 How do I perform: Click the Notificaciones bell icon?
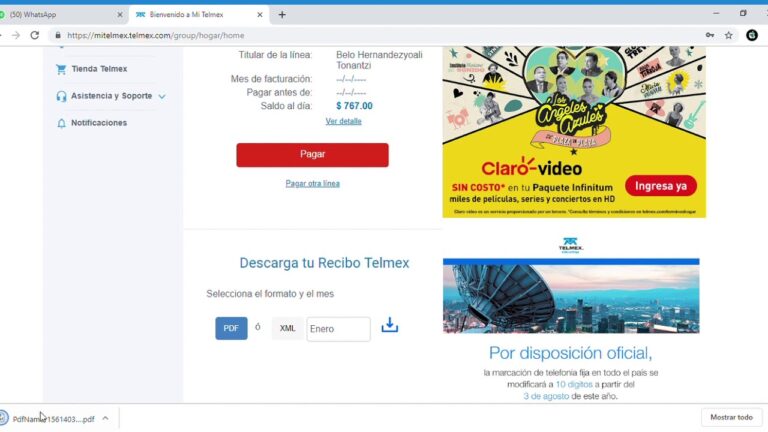coord(61,123)
